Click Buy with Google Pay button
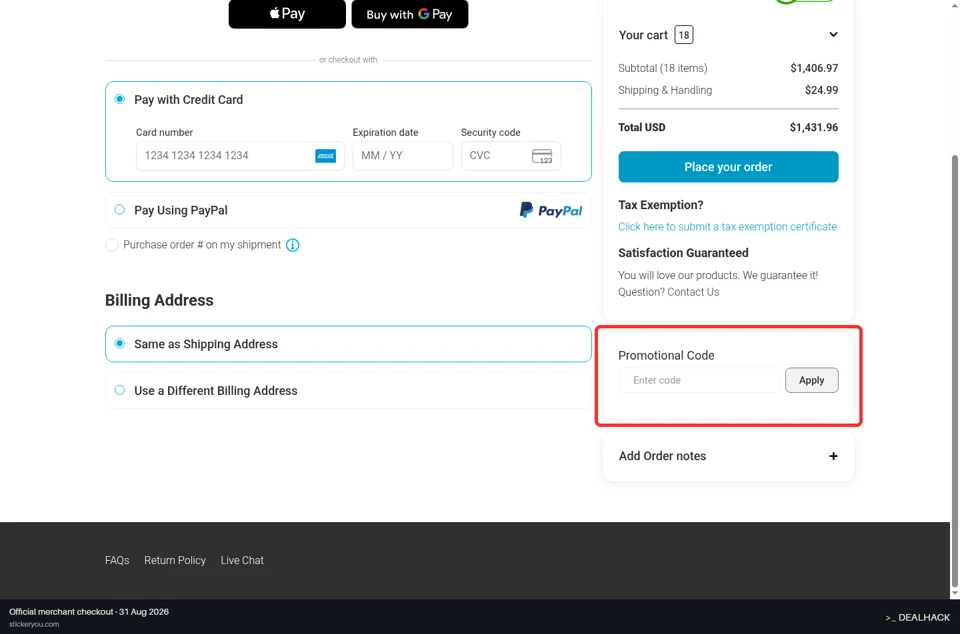 pyautogui.click(x=410, y=13)
